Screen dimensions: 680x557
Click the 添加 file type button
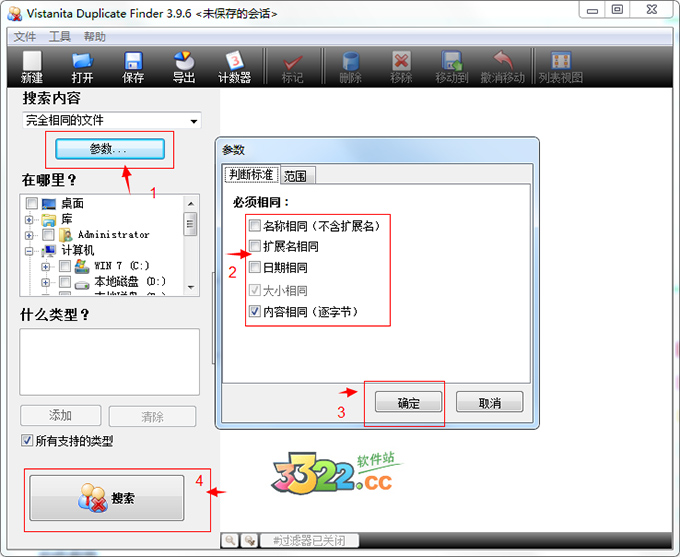(x=61, y=416)
